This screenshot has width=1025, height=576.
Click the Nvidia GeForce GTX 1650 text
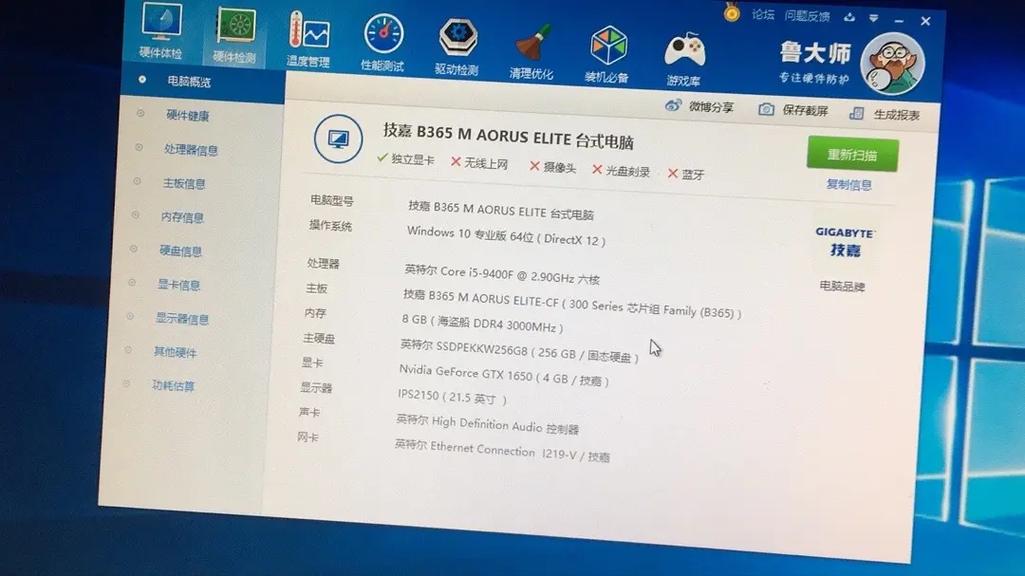503,375
